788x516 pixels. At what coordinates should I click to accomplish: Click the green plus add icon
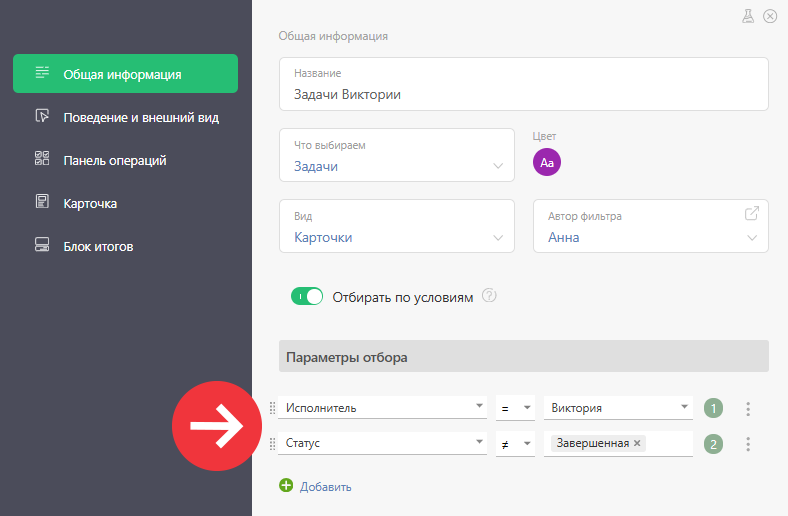[286, 485]
